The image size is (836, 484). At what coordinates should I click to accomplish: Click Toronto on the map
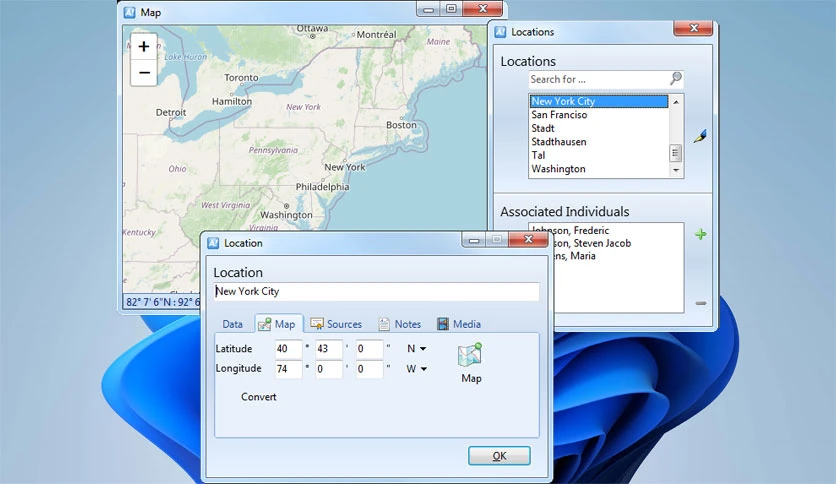[241, 77]
